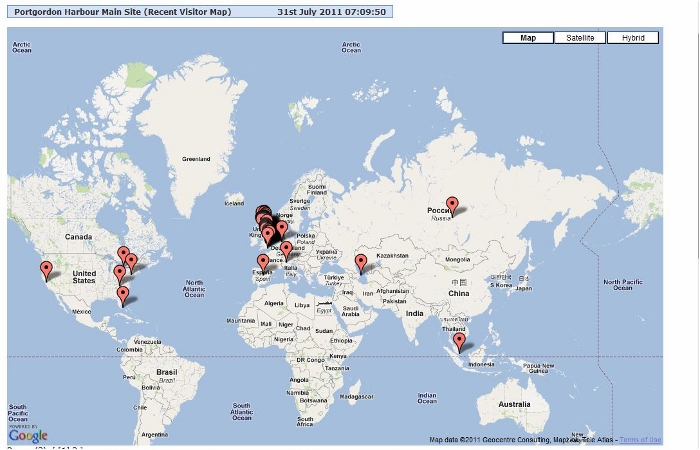Image resolution: width=700 pixels, height=450 pixels.
Task: Click the Canada label
Action: pyautogui.click(x=79, y=237)
